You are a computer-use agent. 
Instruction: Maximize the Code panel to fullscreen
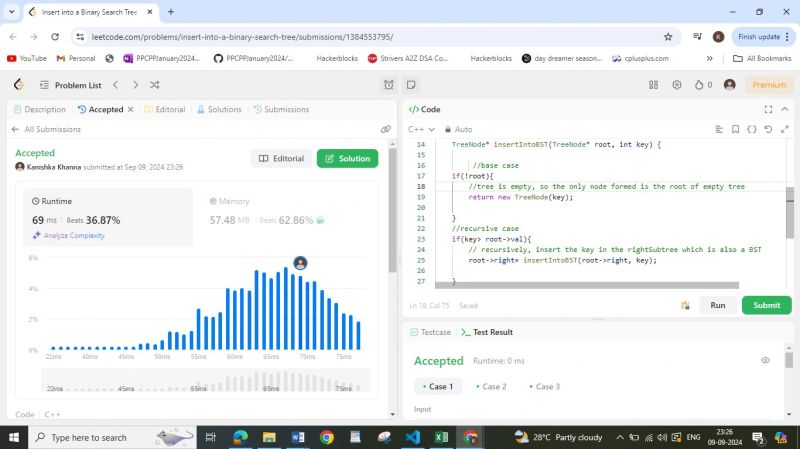click(768, 109)
